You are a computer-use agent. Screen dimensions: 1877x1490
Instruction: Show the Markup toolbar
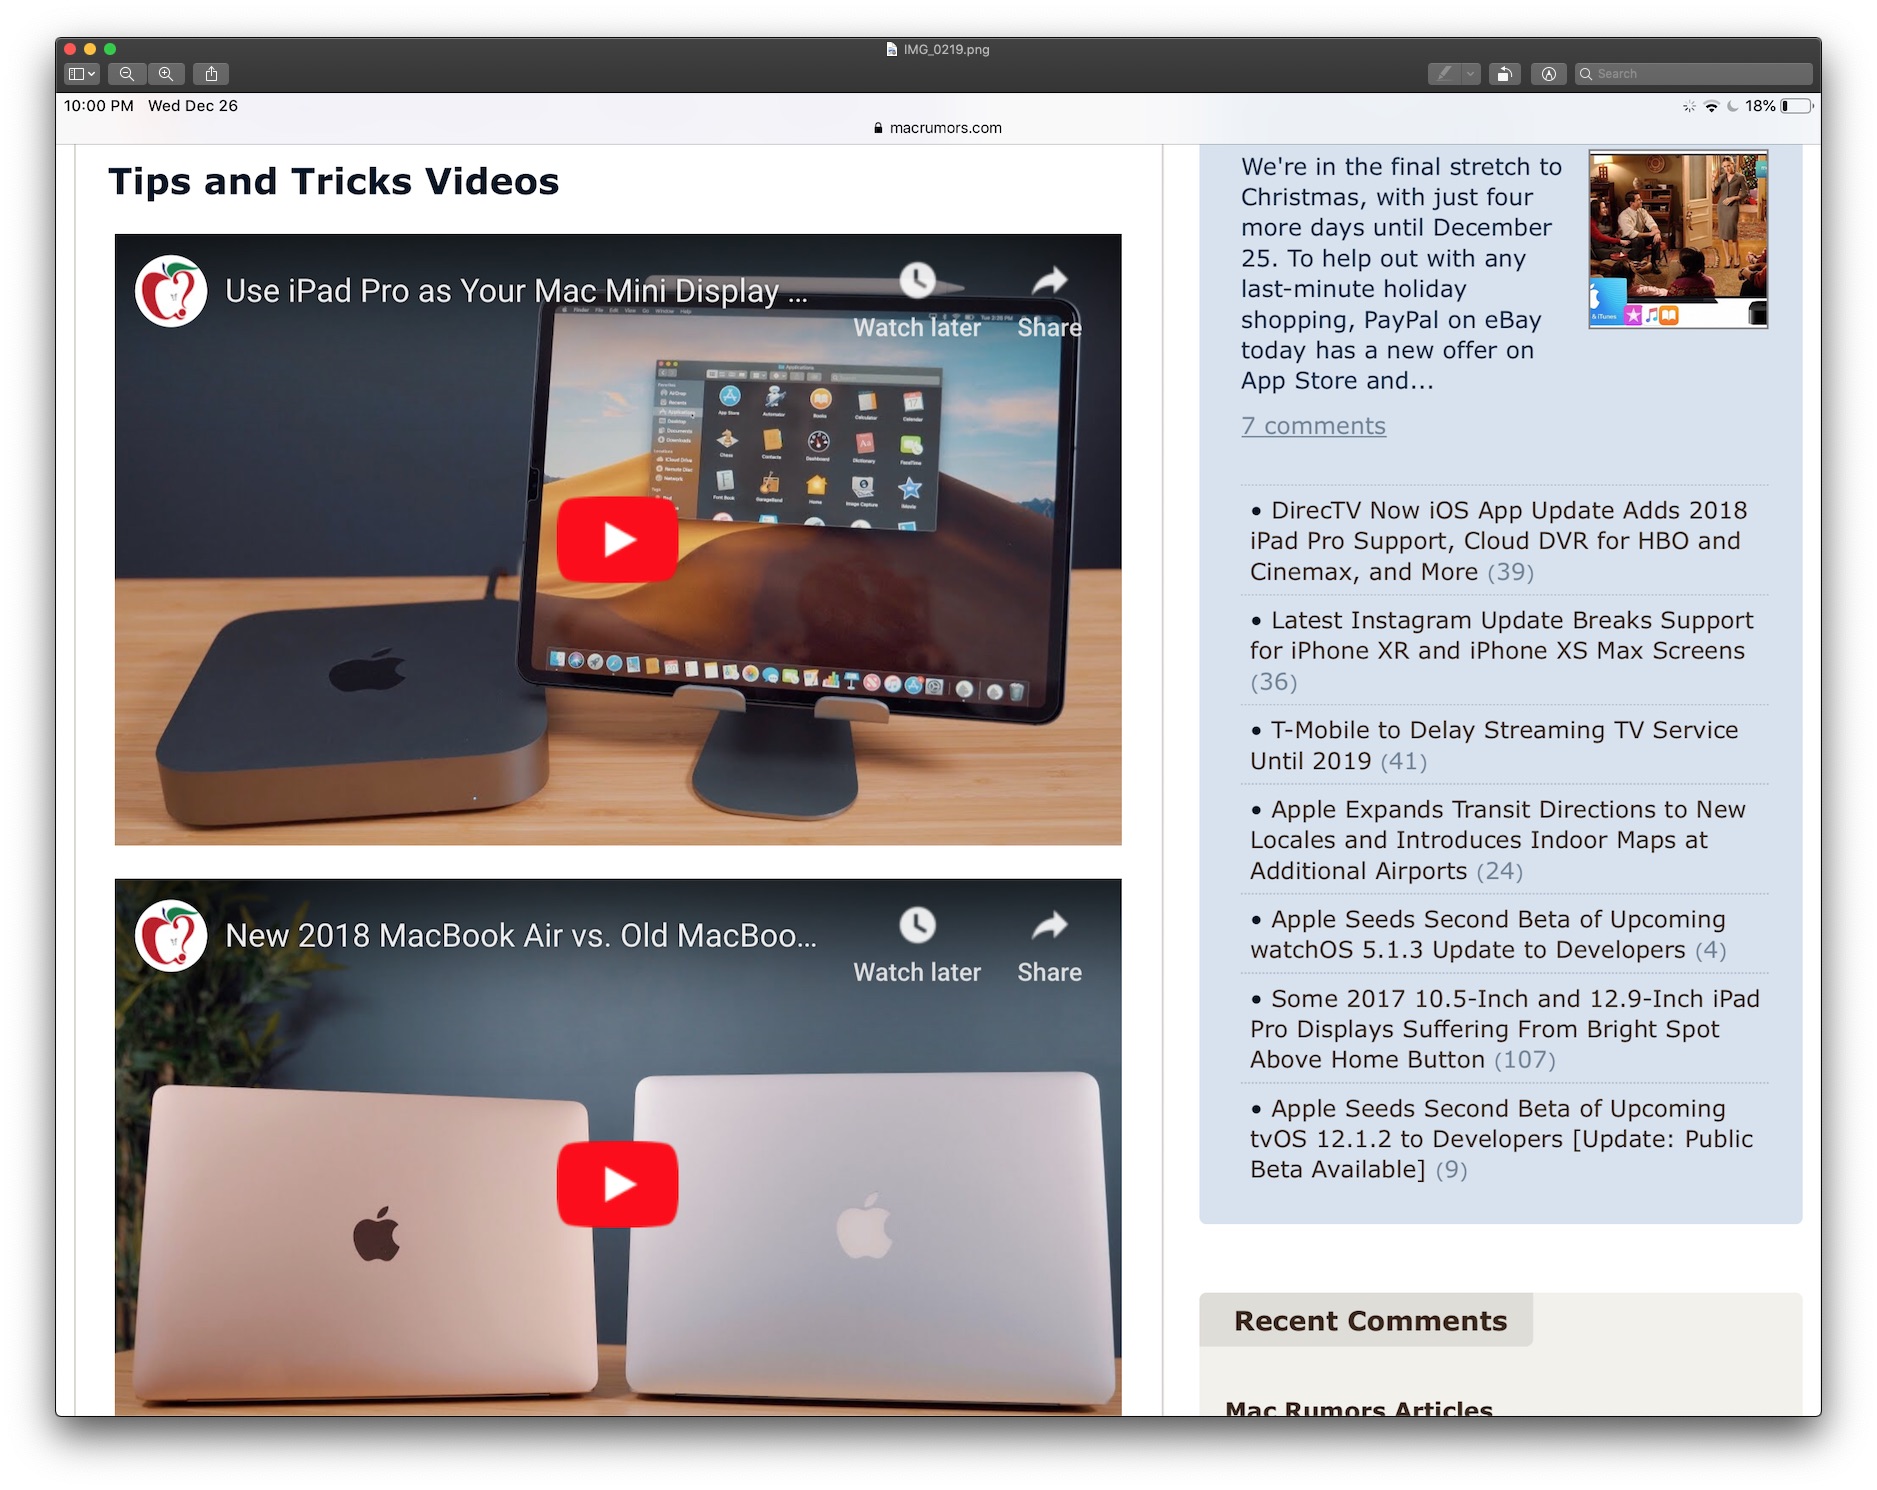[1548, 74]
